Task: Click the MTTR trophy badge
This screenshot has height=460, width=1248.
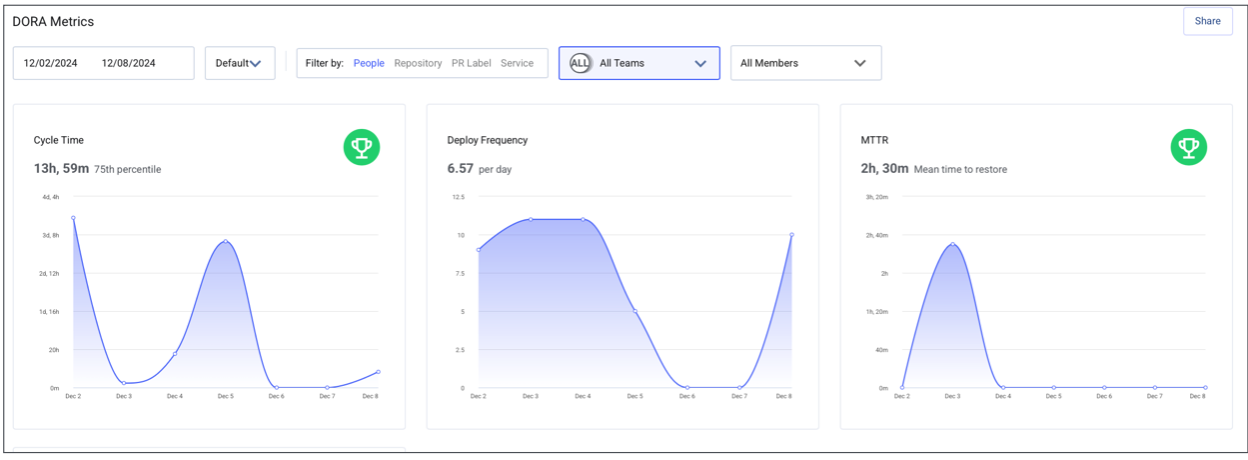Action: 1188,148
